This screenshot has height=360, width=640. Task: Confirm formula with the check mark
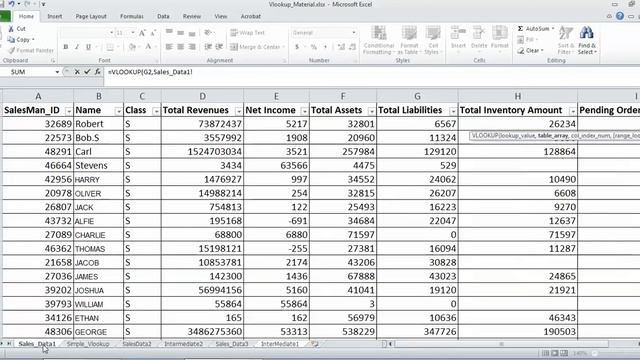click(x=87, y=72)
